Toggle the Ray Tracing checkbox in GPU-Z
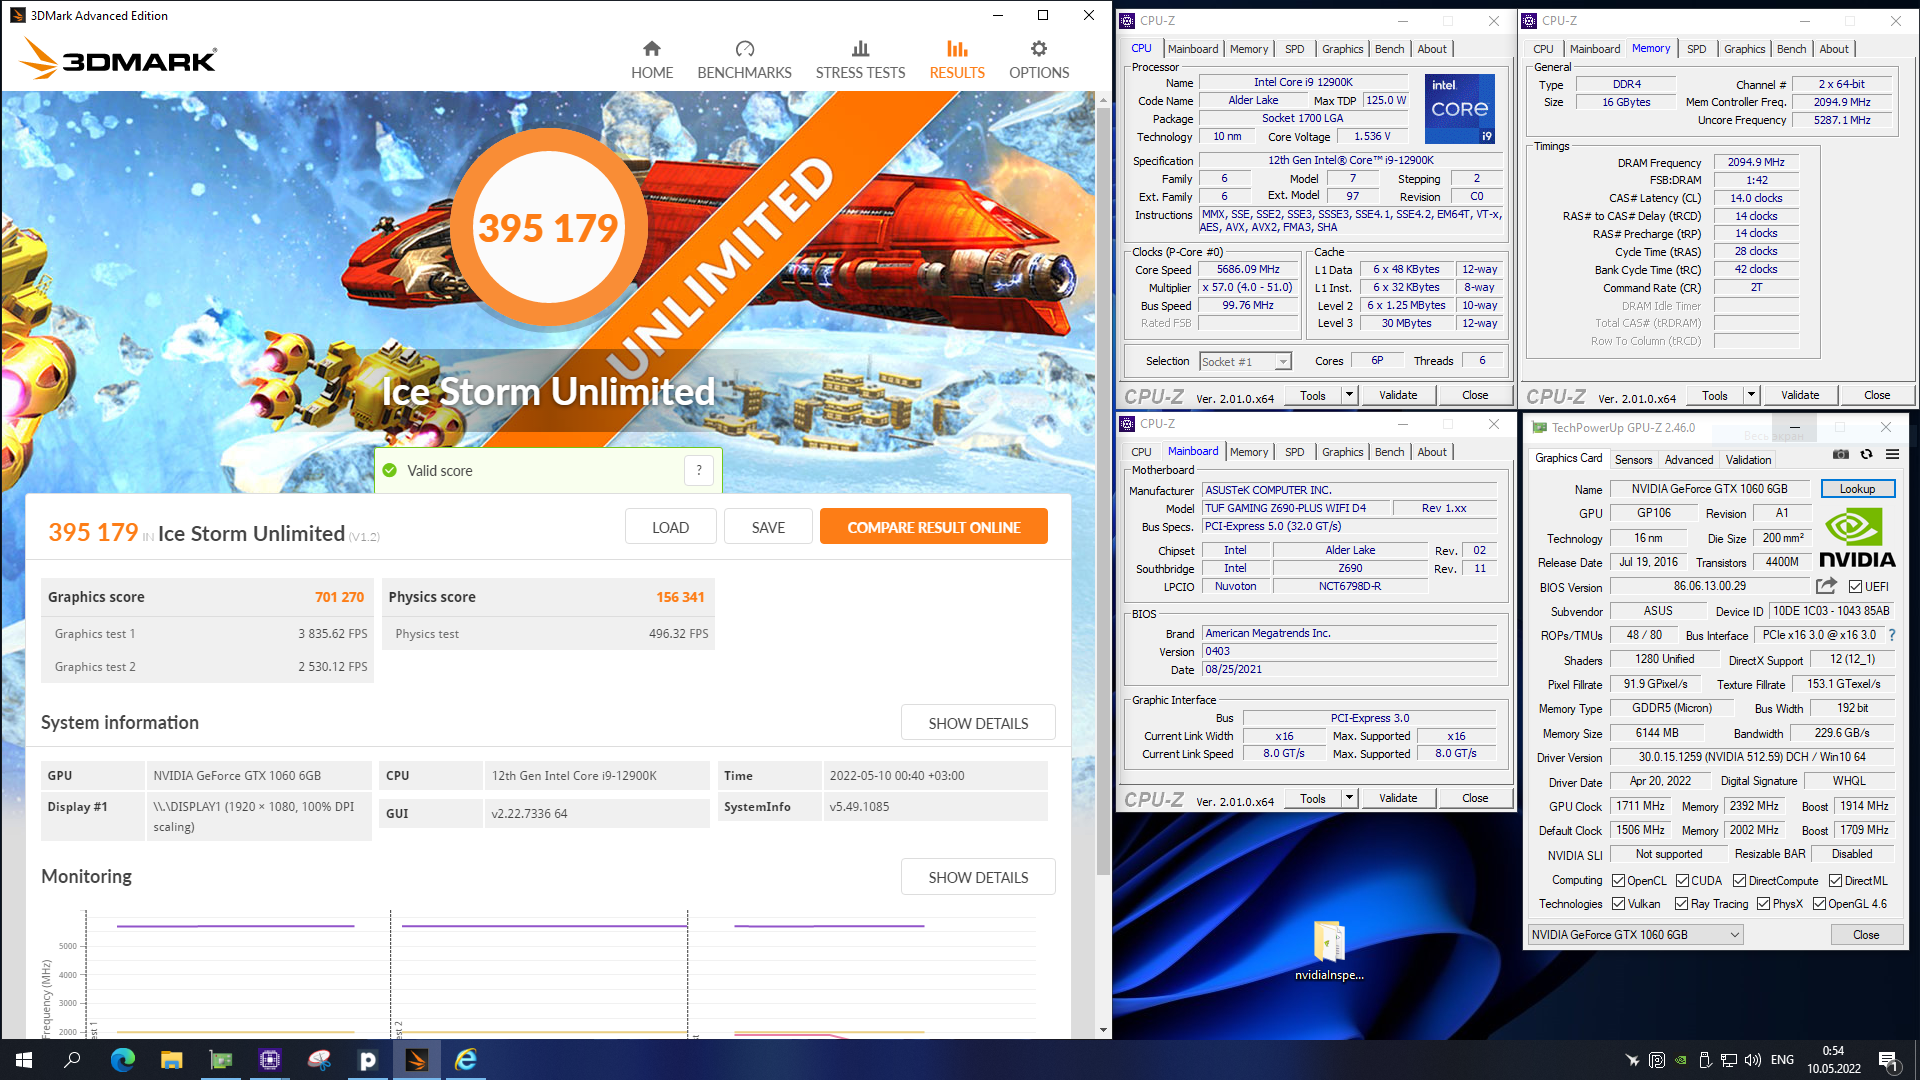The image size is (1920, 1080). coord(1681,904)
